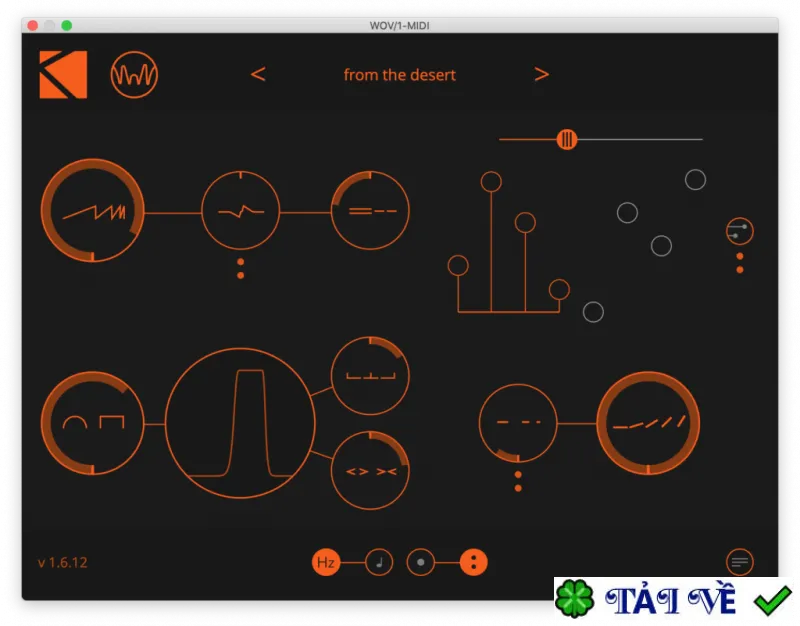
Task: Click the lowest gray step circle
Action: click(x=593, y=312)
